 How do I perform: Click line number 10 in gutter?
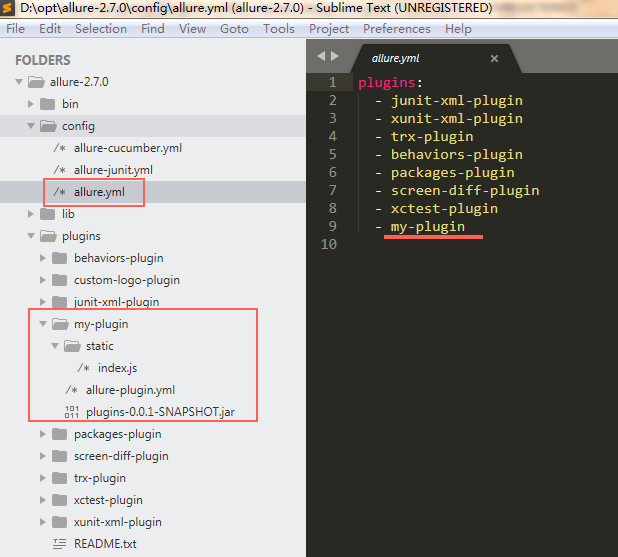(329, 244)
